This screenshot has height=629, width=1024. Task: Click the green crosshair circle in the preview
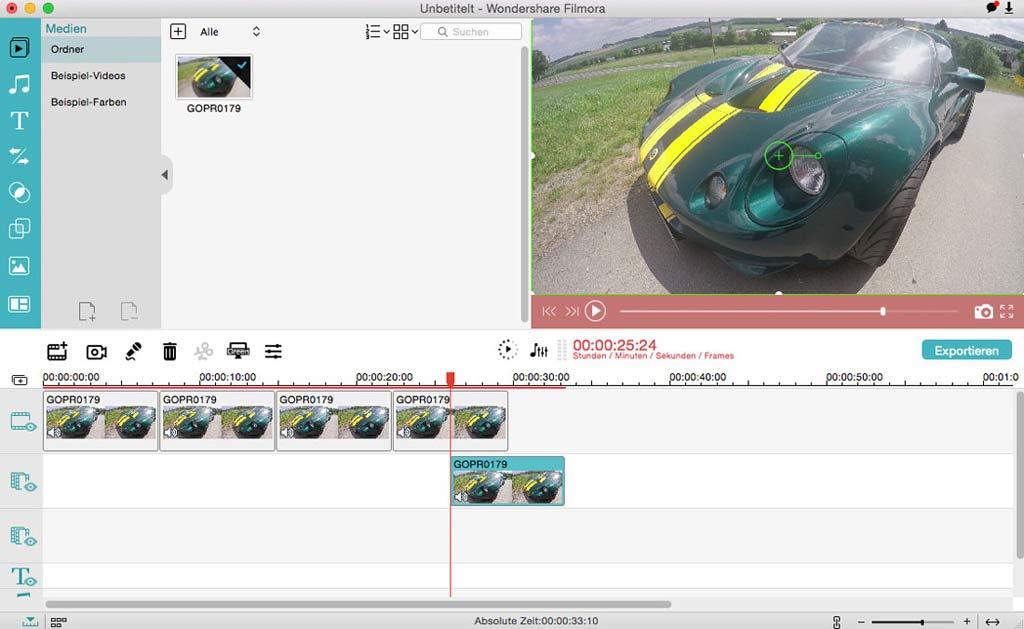pos(778,155)
